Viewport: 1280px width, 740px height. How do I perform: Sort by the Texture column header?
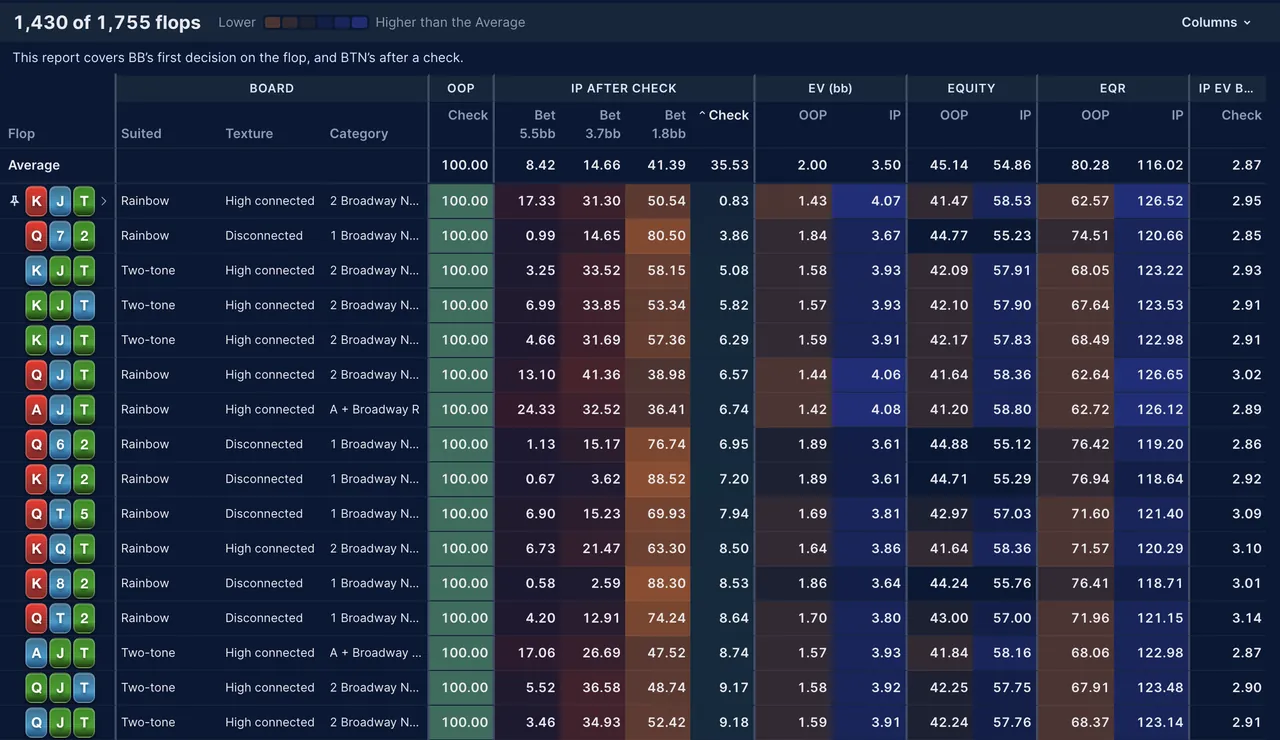click(249, 134)
